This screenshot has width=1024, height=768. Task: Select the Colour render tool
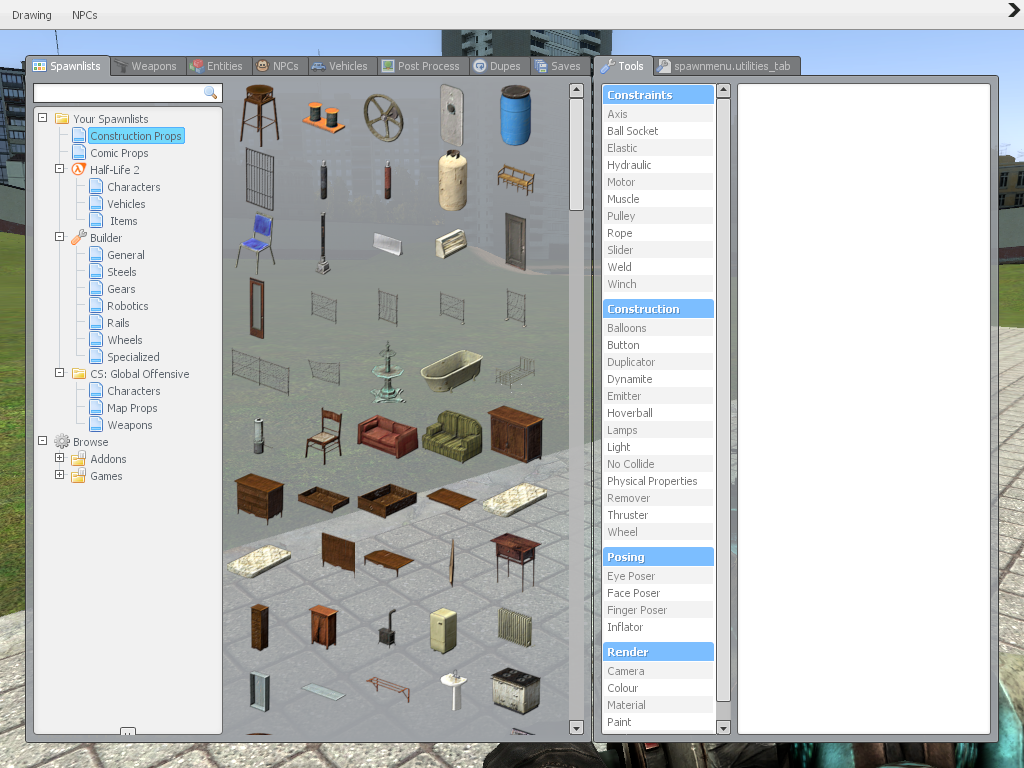658,688
